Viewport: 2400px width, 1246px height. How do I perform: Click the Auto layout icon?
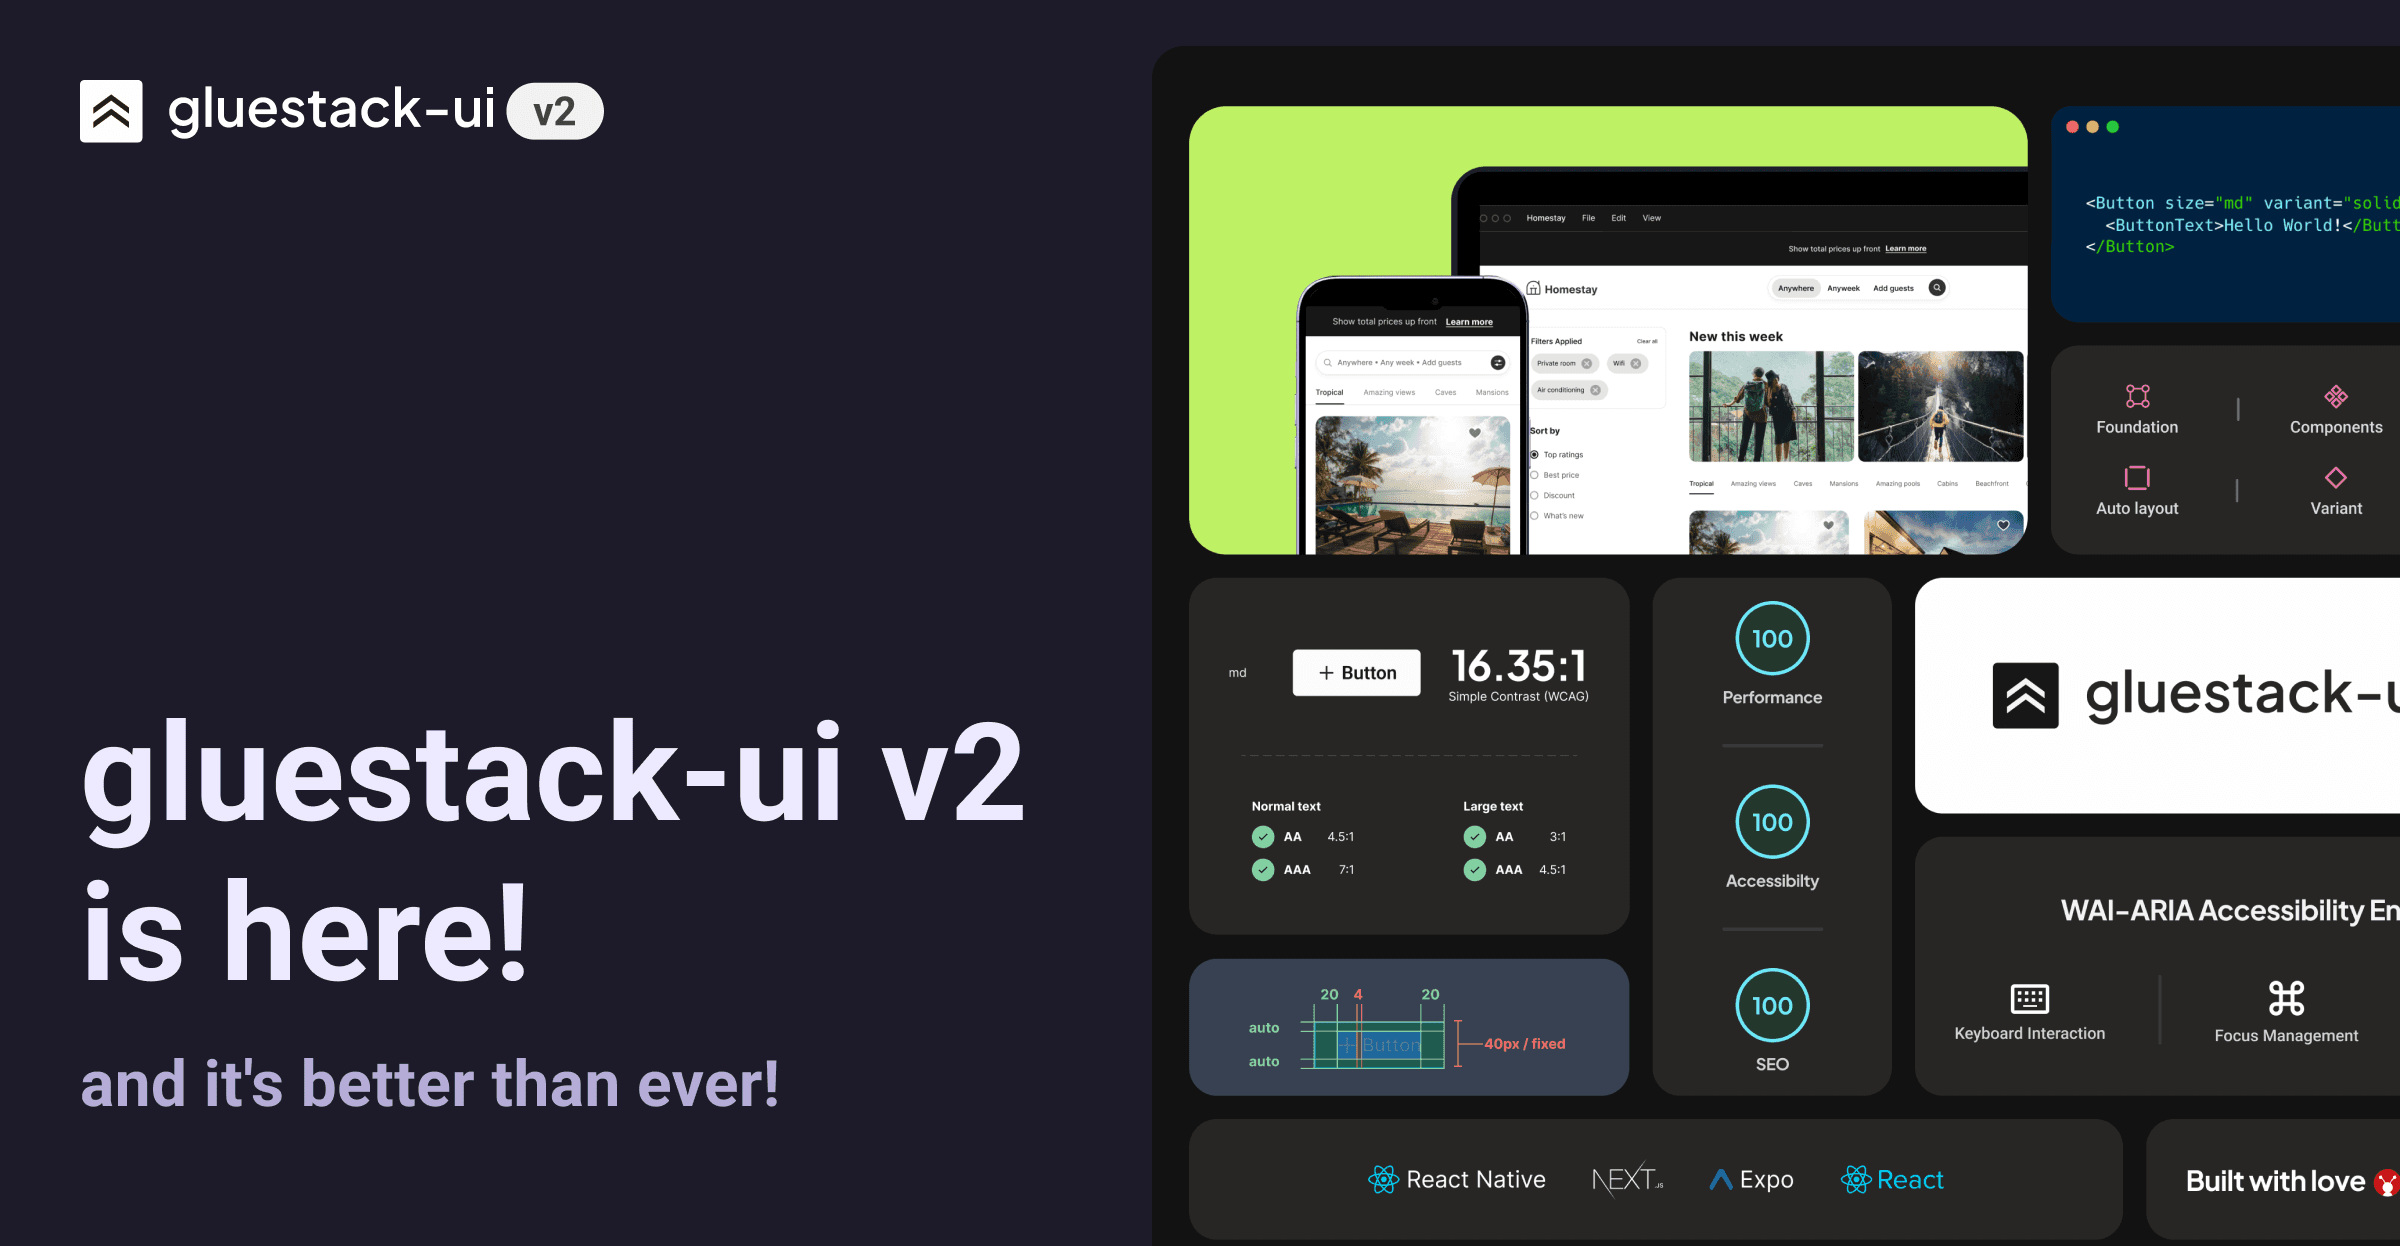point(2137,473)
